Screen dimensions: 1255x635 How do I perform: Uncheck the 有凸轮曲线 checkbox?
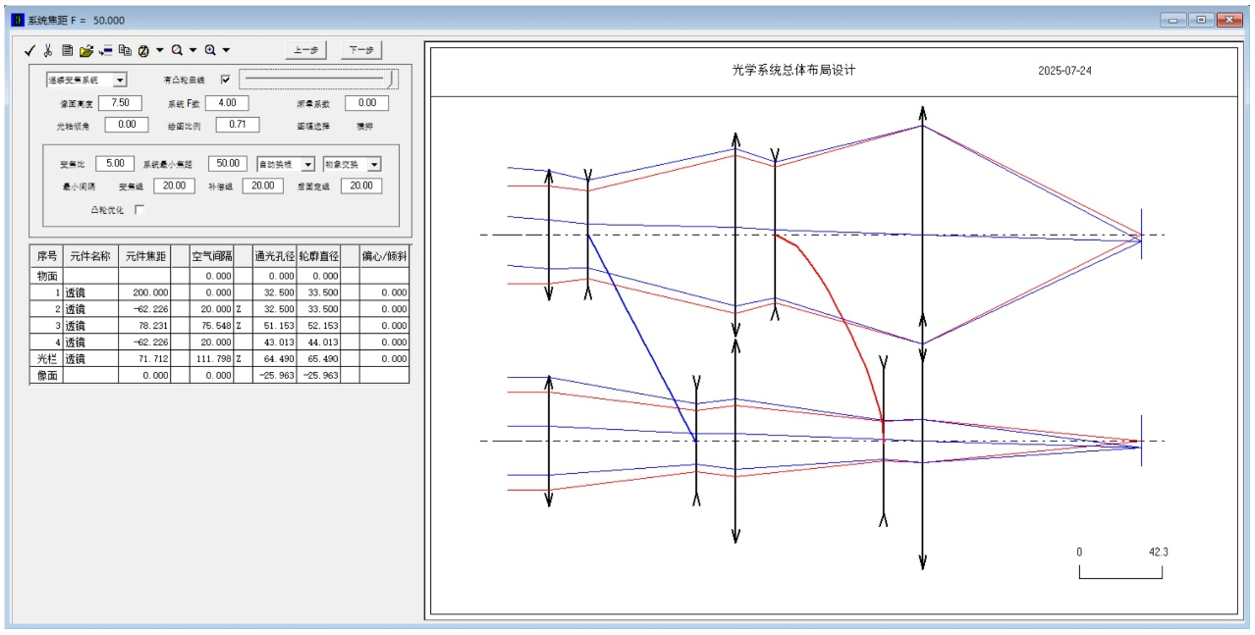(x=225, y=79)
